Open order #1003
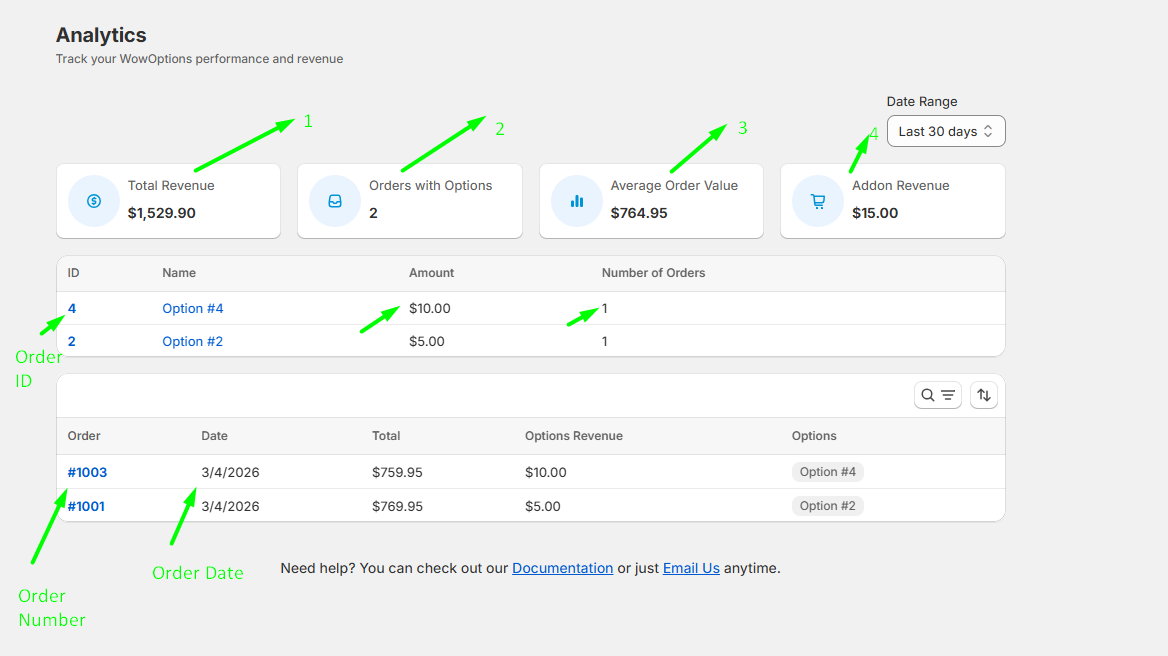1168x656 pixels. [x=87, y=473]
